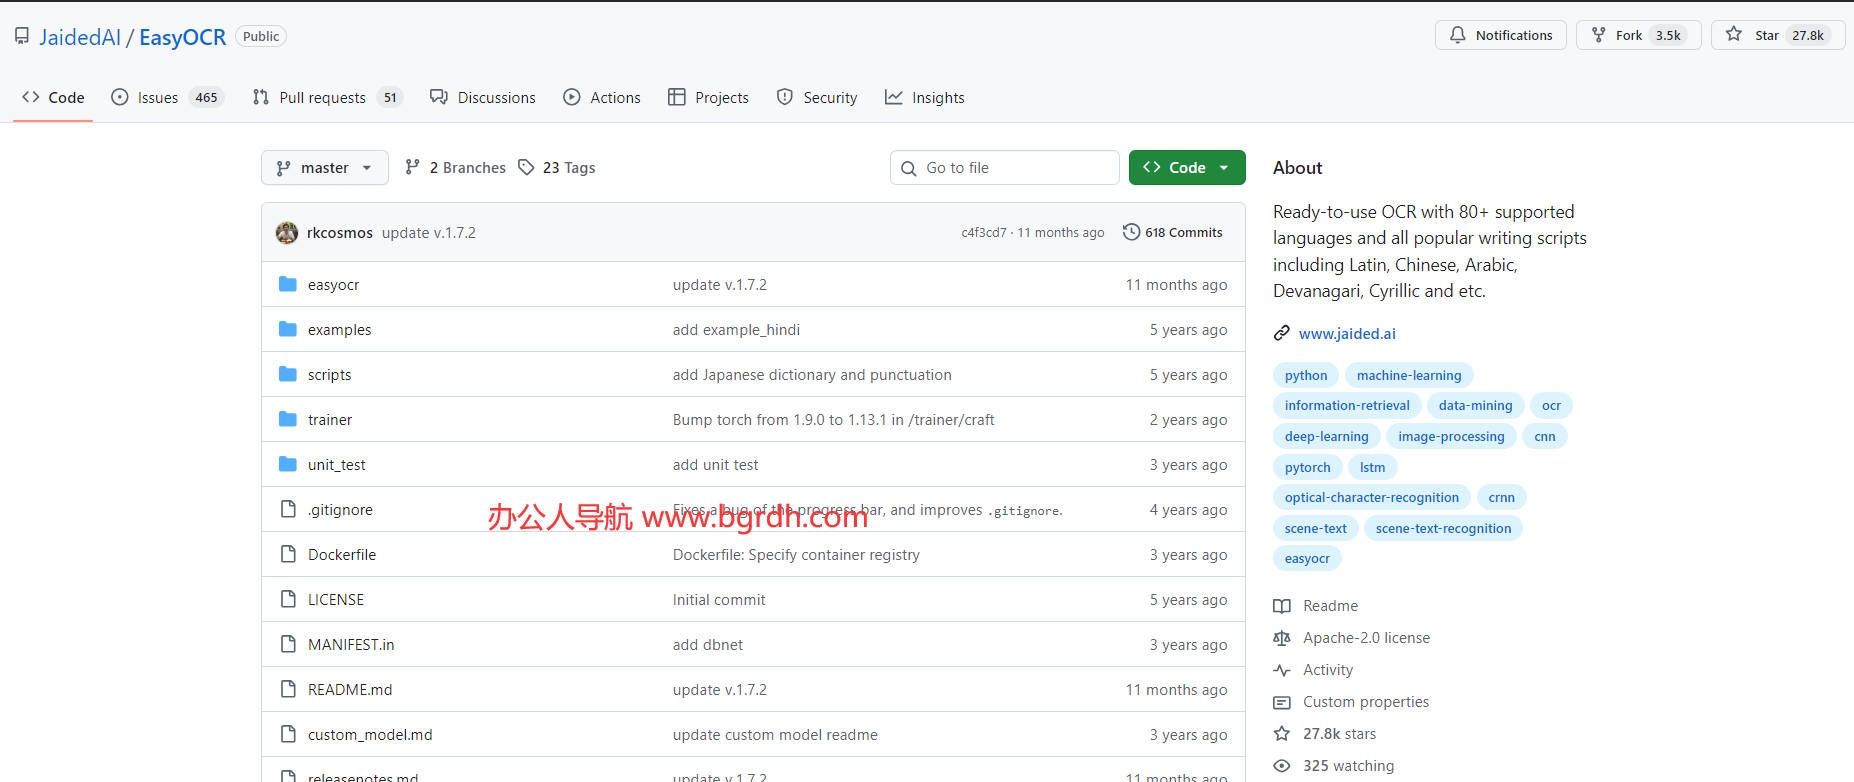Open the JaidedAI owner link
Screen dimensions: 1854x782
pos(80,37)
